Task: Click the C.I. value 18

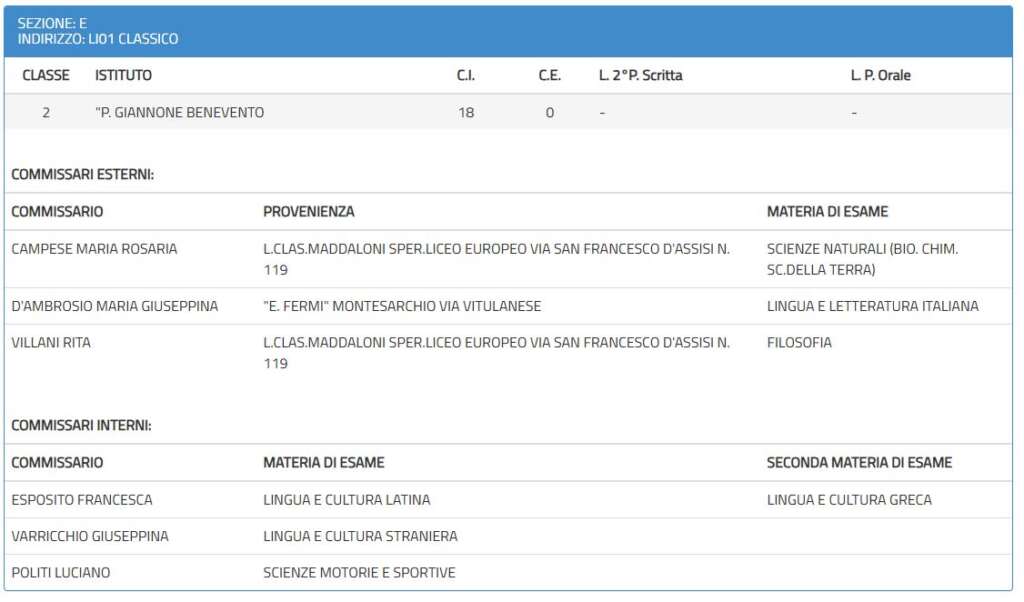Action: (x=466, y=112)
